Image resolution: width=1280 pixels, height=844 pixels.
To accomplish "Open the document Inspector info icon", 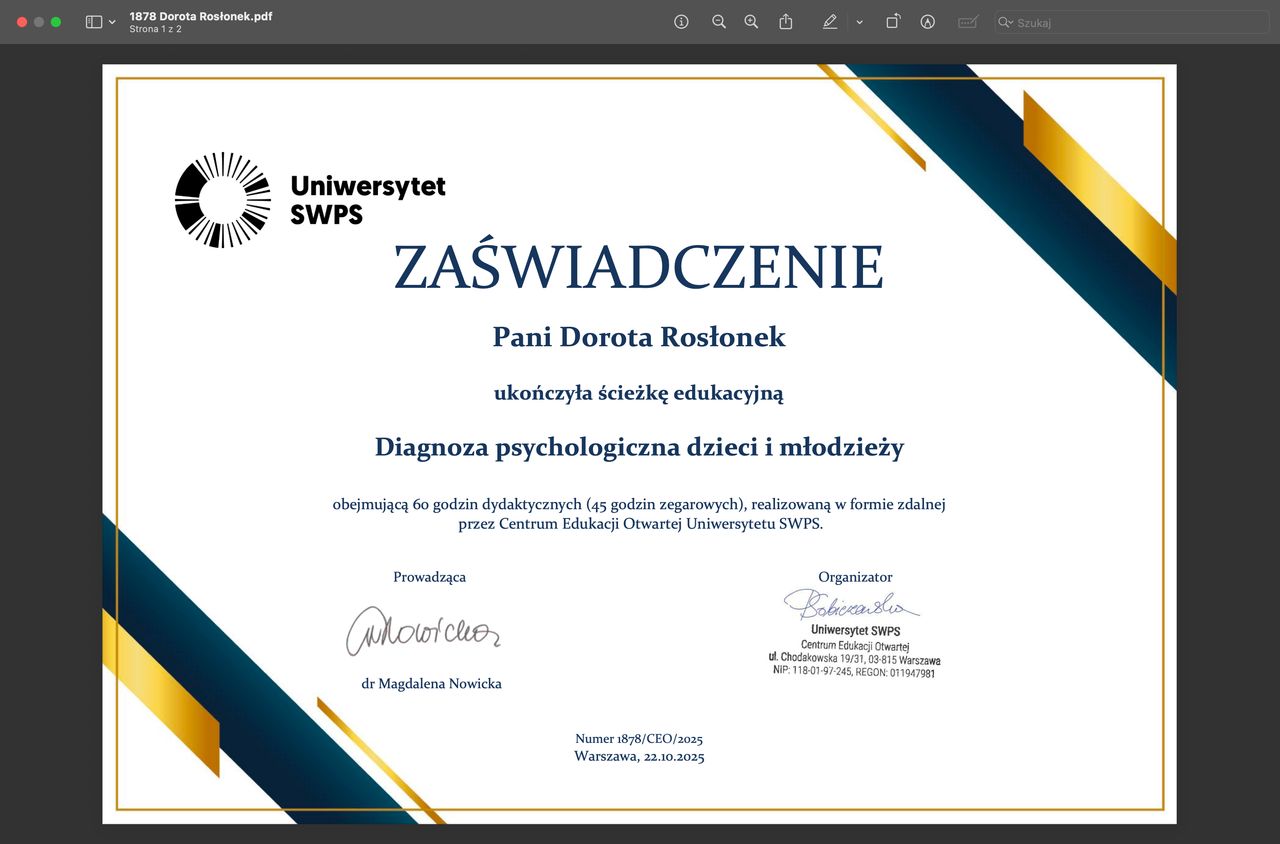I will (x=681, y=22).
